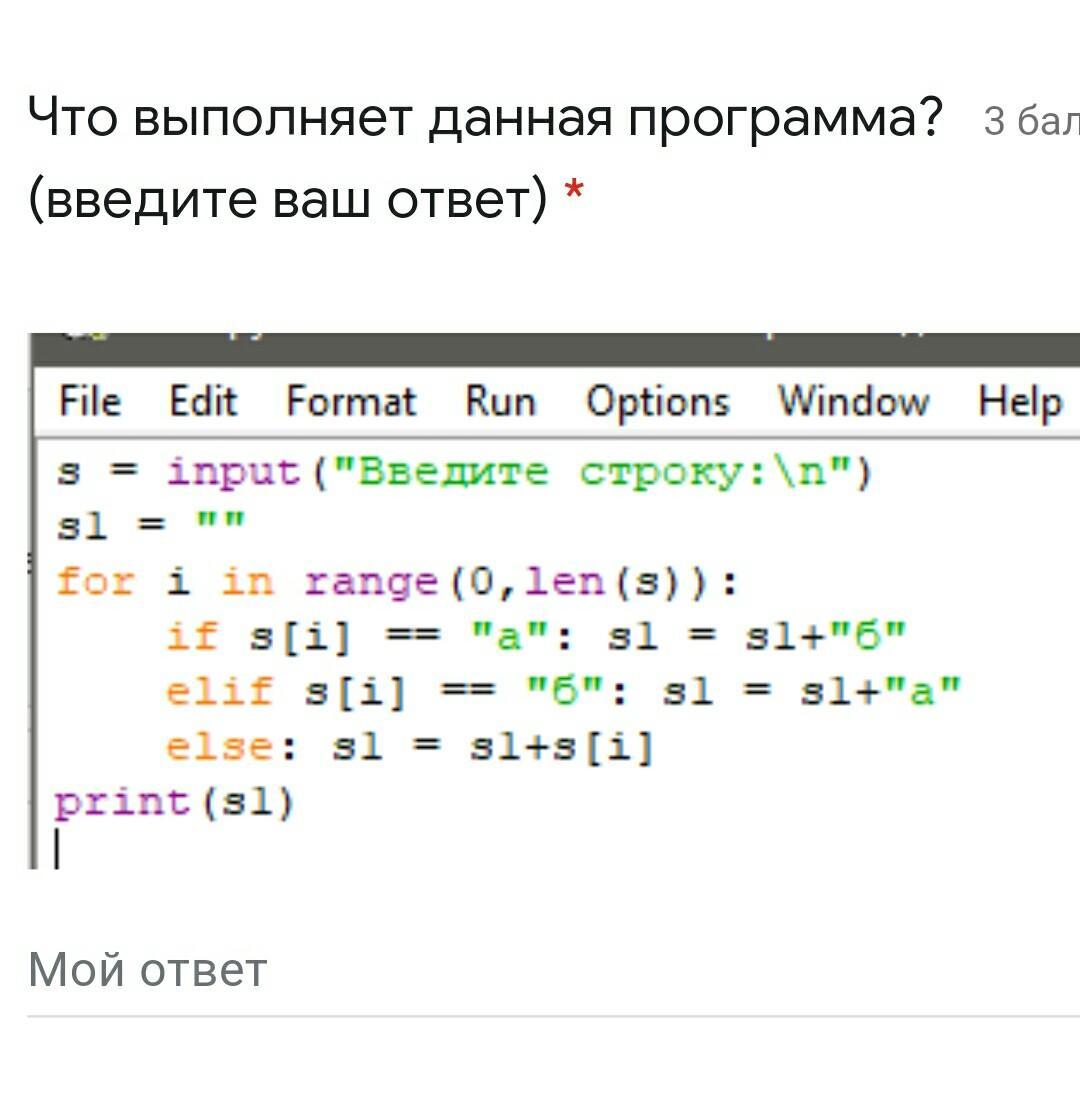Click the "(введите ваш ответ)" subtitle text
Screen dimensions: 1080x1114
tap(288, 200)
